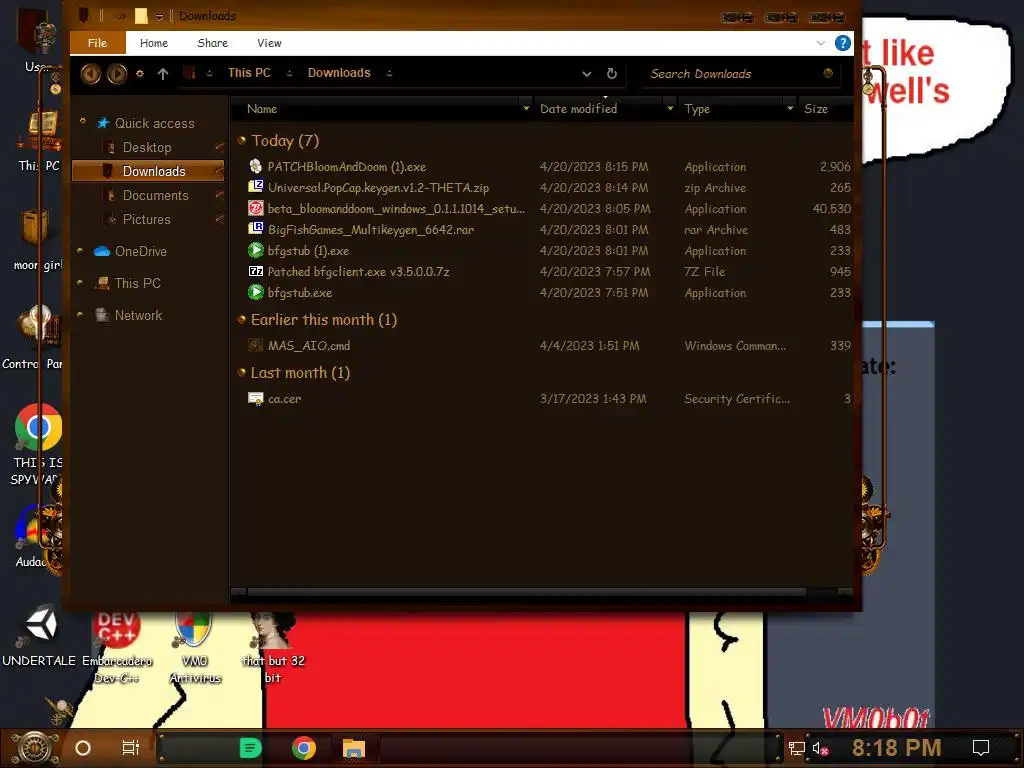Open Documents in the navigation pane

(x=155, y=195)
